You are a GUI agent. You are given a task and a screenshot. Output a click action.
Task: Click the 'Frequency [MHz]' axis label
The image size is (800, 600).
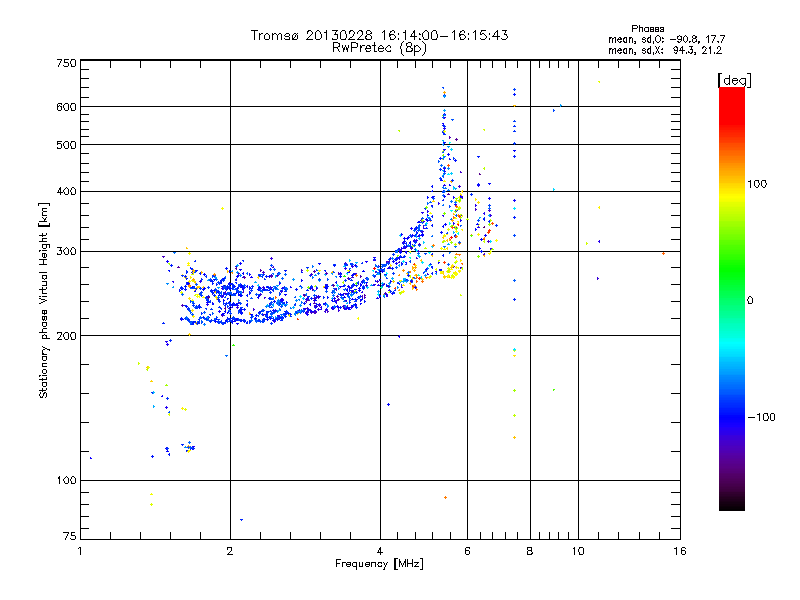[379, 564]
